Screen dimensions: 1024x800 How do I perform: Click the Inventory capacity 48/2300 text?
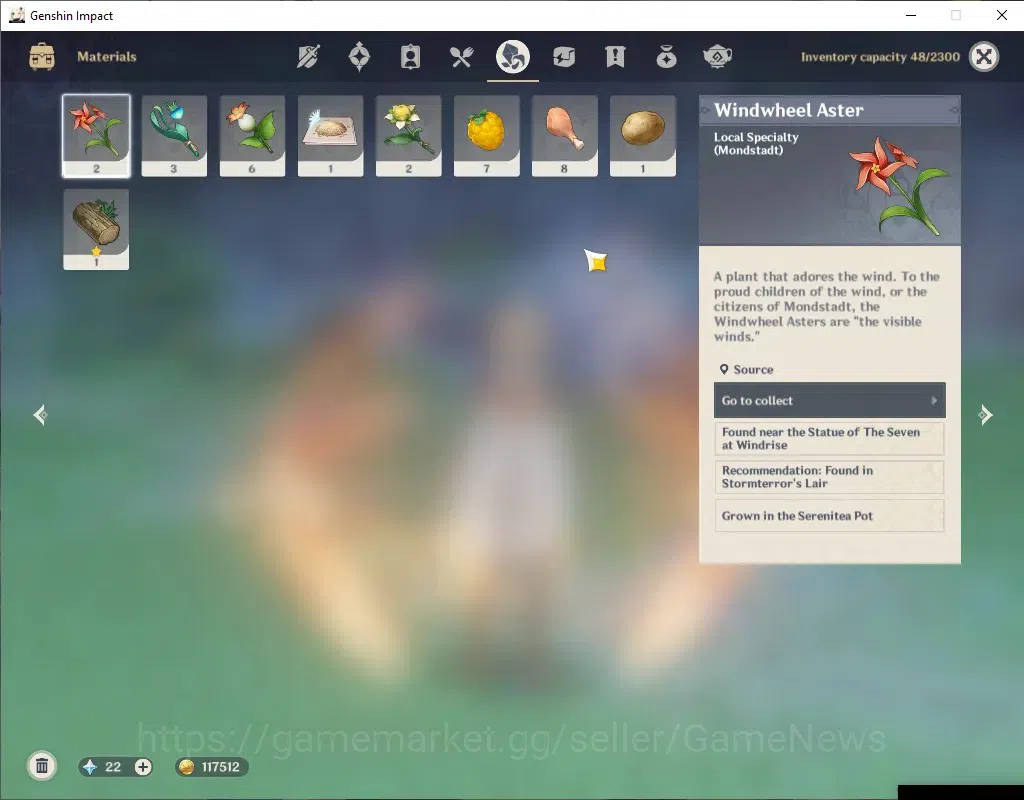[880, 57]
